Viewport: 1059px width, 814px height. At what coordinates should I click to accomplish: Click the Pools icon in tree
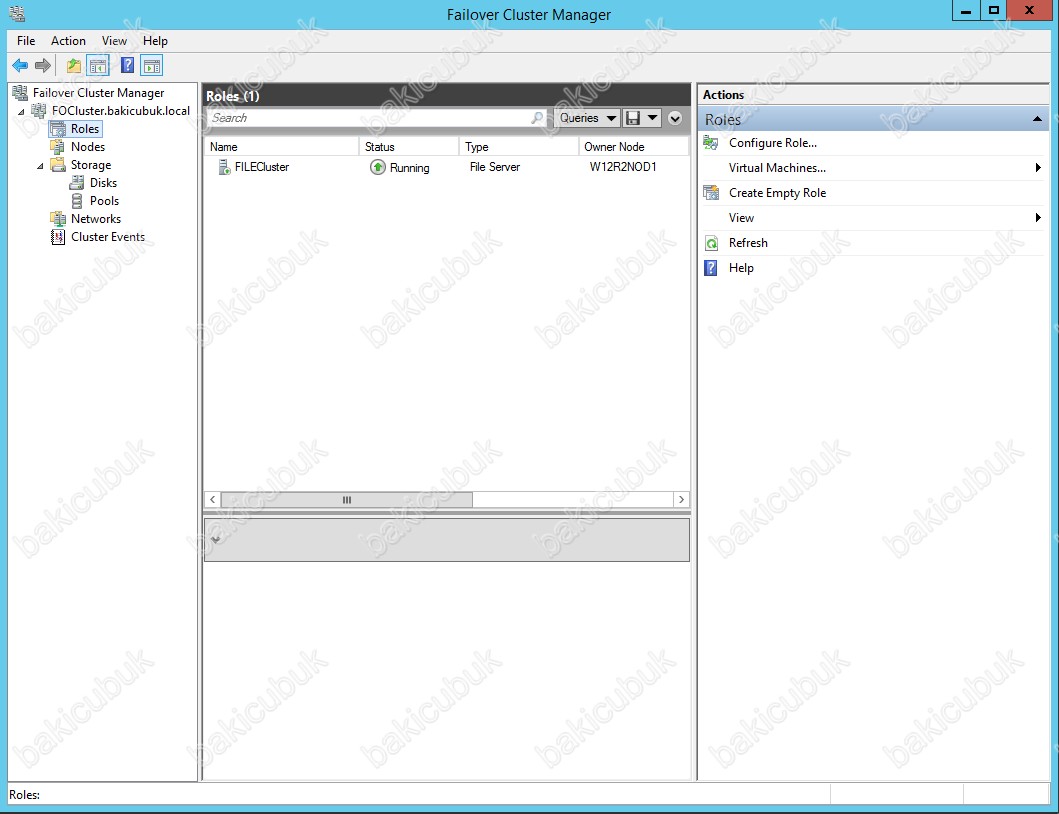point(77,201)
